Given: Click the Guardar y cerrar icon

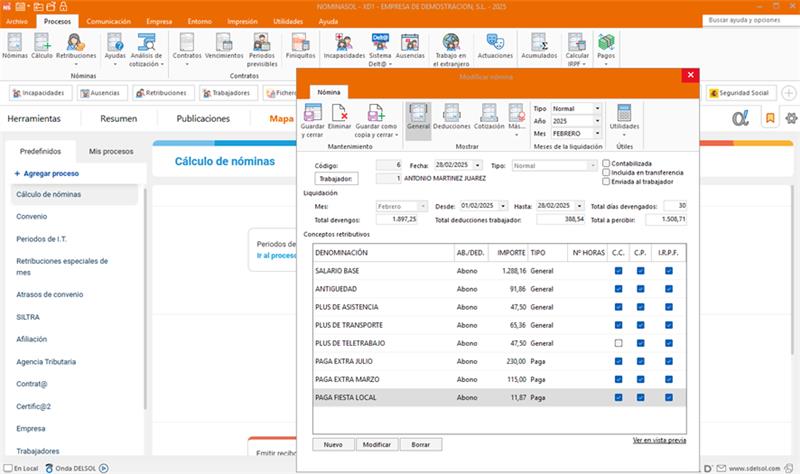Looking at the screenshot, I should pos(315,114).
